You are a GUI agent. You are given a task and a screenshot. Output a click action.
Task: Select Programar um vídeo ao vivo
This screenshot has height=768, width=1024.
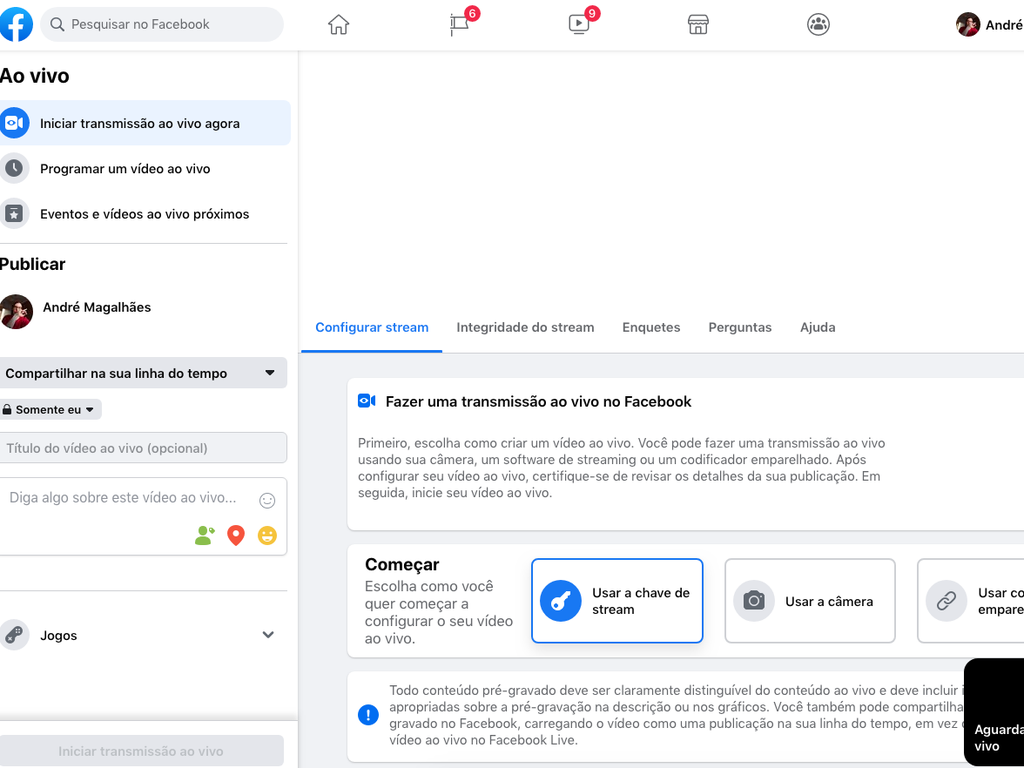click(144, 168)
